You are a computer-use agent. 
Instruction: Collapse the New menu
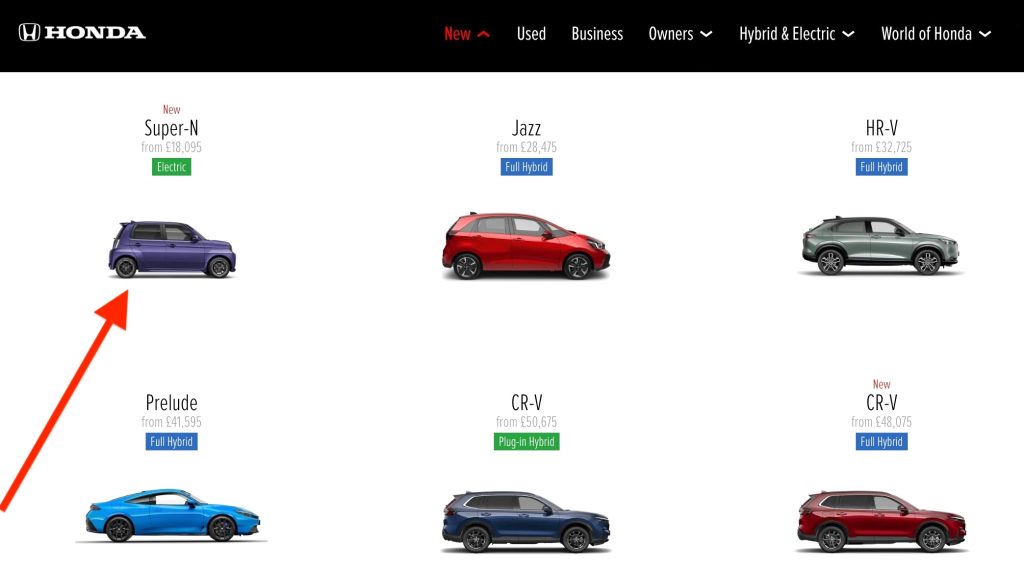click(466, 34)
